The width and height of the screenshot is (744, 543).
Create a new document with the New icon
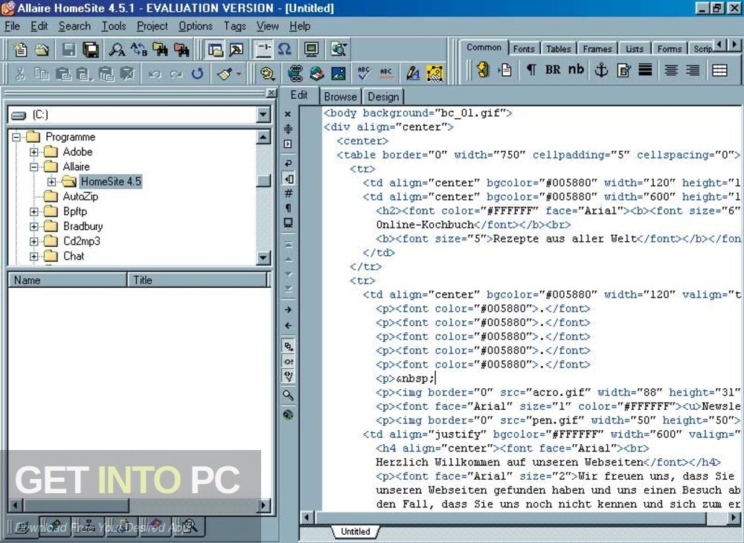(20, 49)
